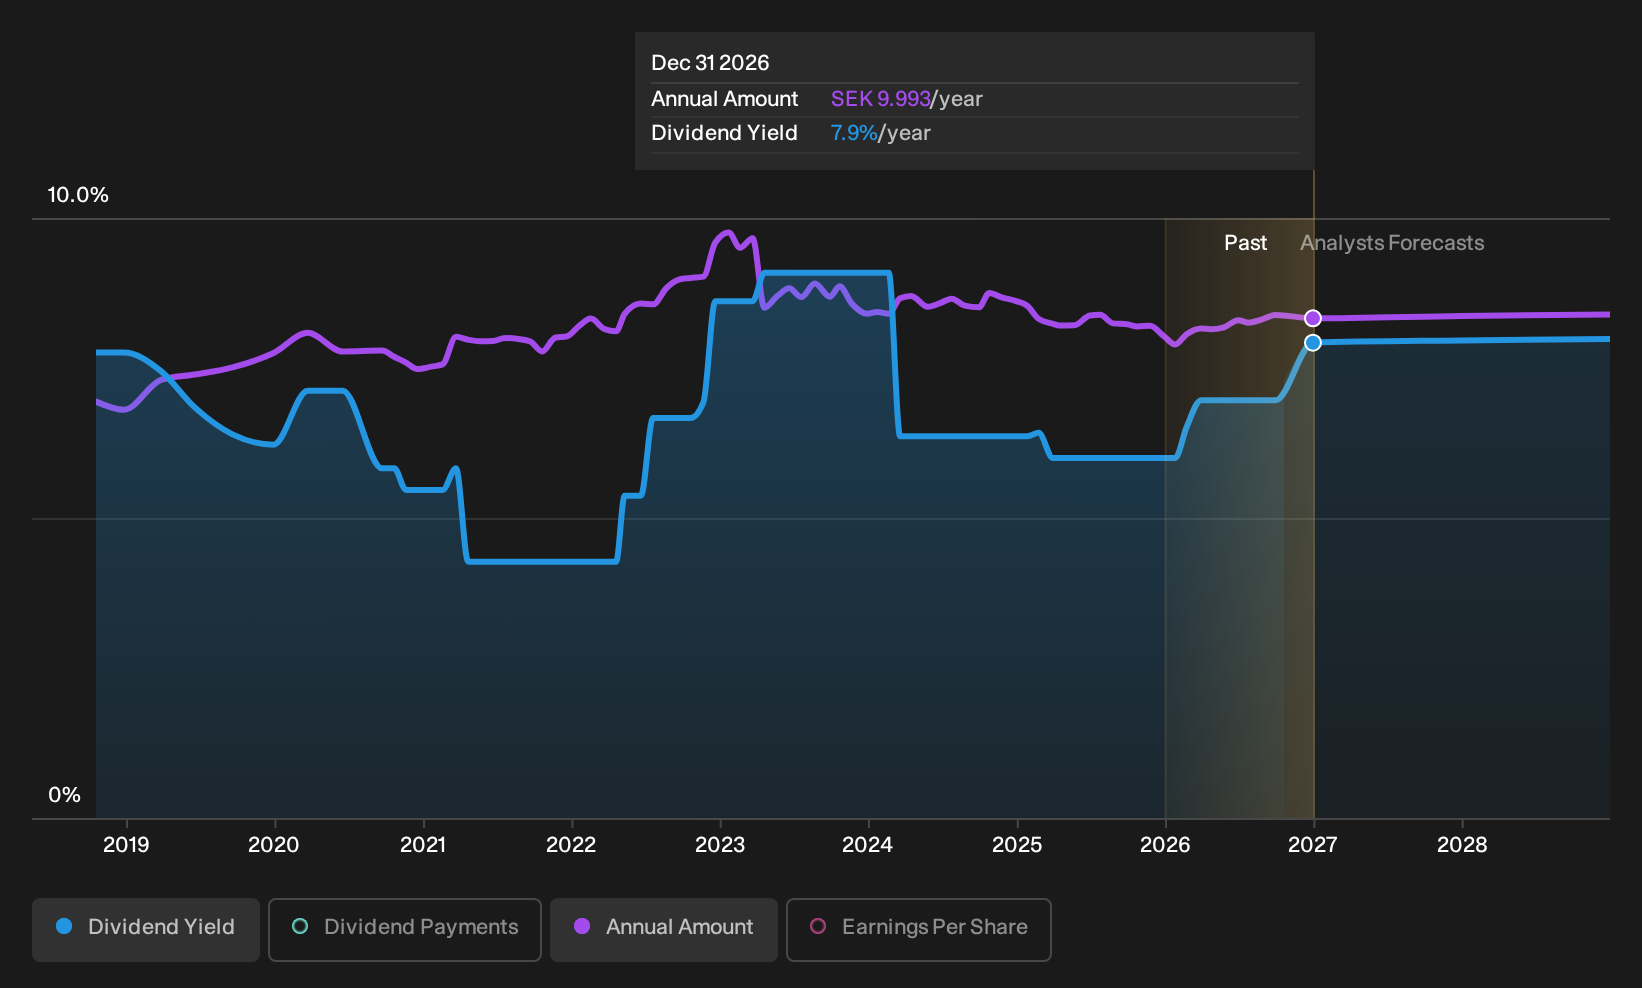Click the 0% y-axis label

(x=64, y=795)
